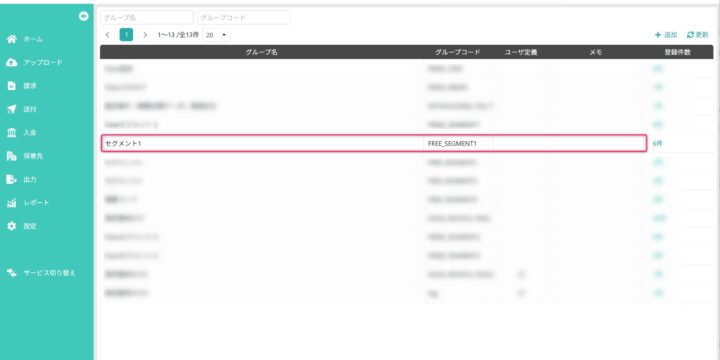Sort by グループコード column header
The width and height of the screenshot is (720, 360).
coord(458,52)
